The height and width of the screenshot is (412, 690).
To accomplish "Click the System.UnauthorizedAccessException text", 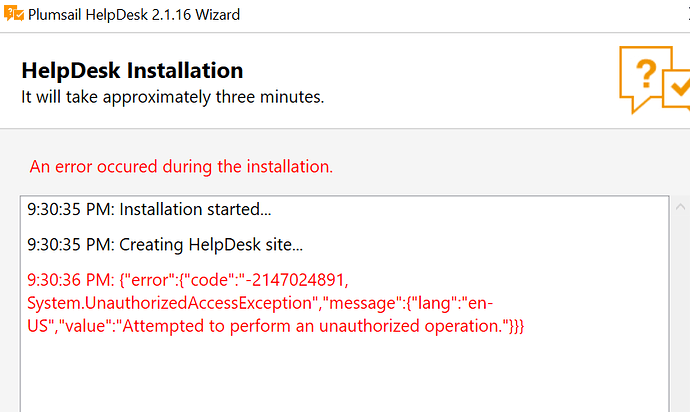I will 172,303.
